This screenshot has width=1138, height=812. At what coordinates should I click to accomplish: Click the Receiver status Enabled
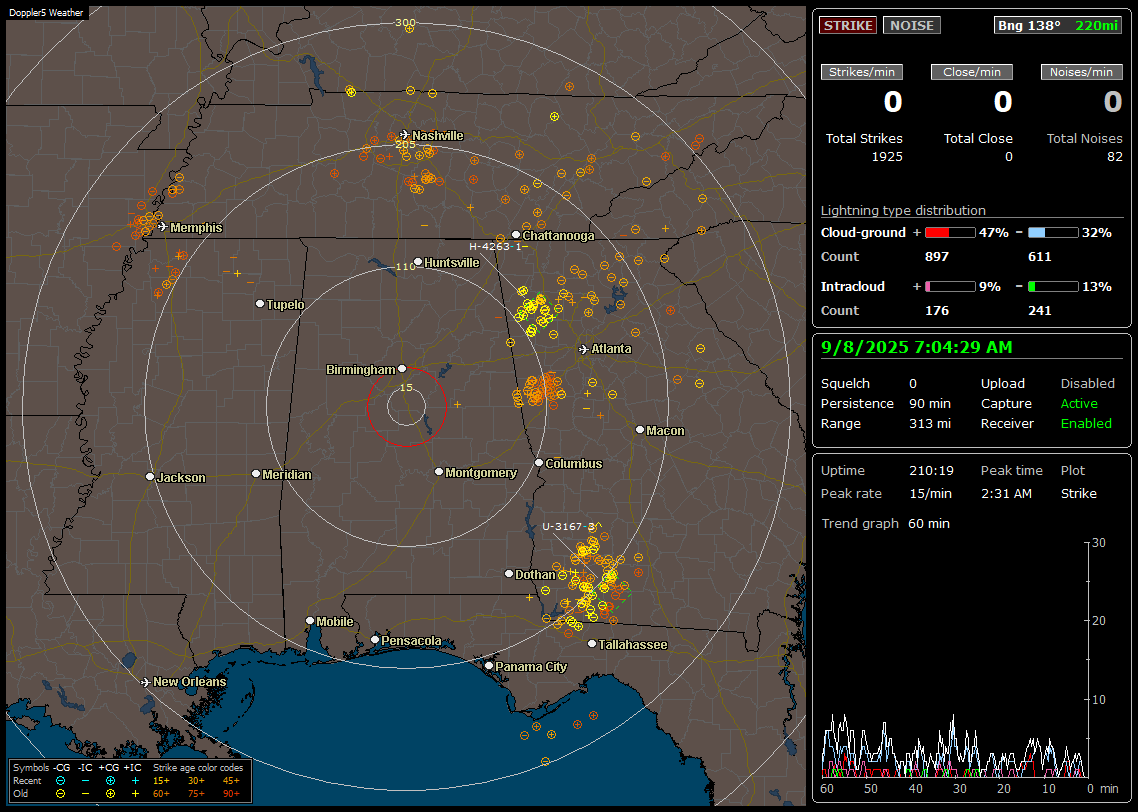point(1086,424)
